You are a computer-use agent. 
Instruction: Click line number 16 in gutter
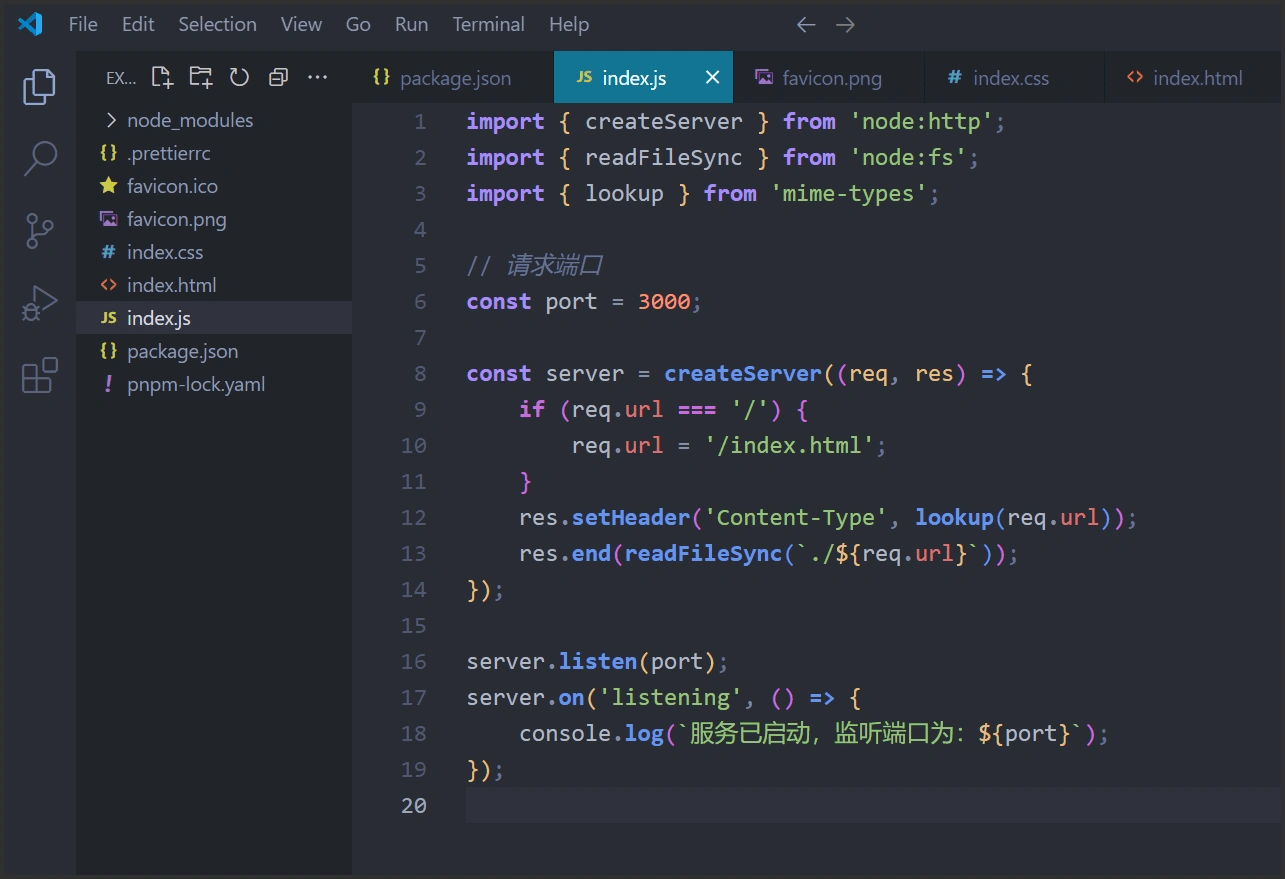coord(414,661)
